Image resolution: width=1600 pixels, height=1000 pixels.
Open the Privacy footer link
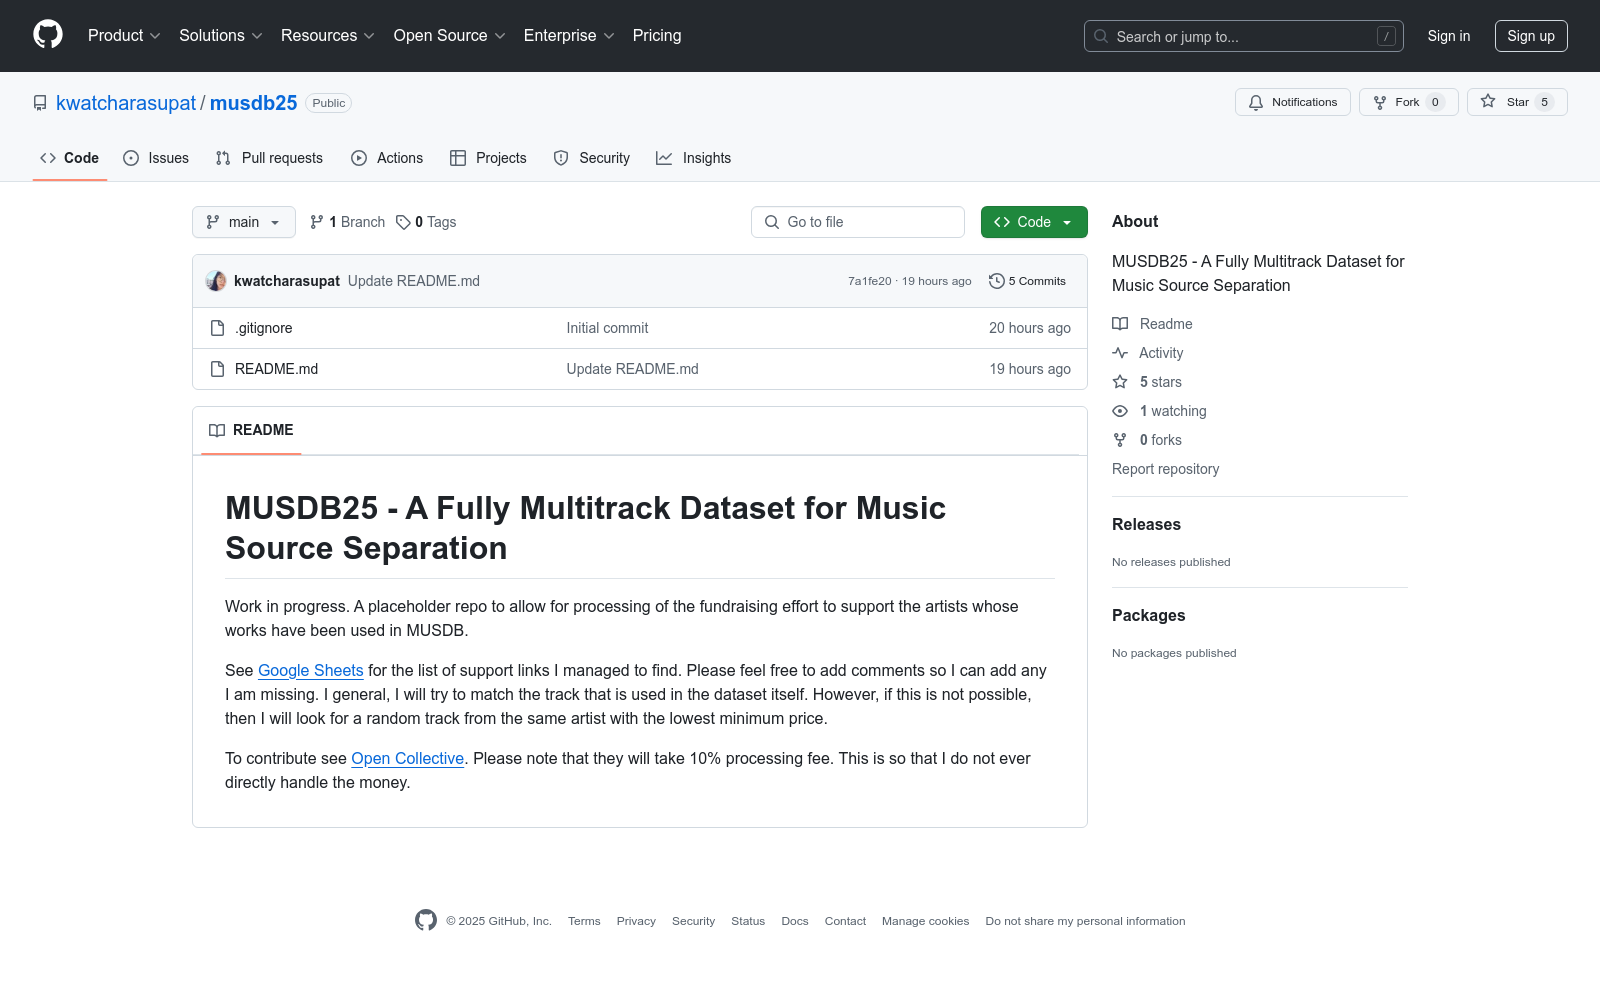click(636, 921)
